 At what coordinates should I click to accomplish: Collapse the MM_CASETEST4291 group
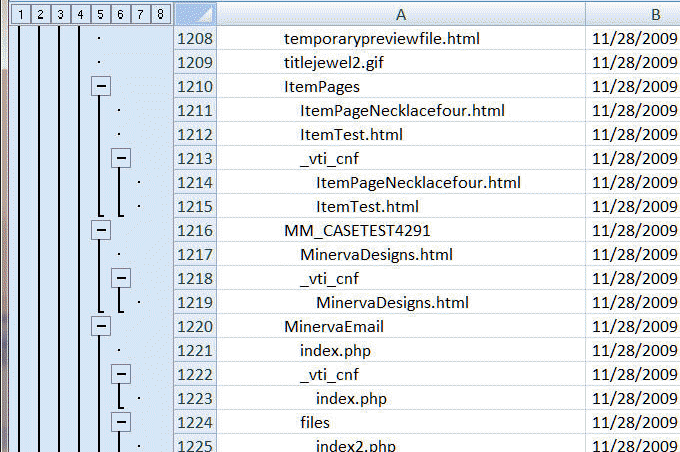[100, 230]
